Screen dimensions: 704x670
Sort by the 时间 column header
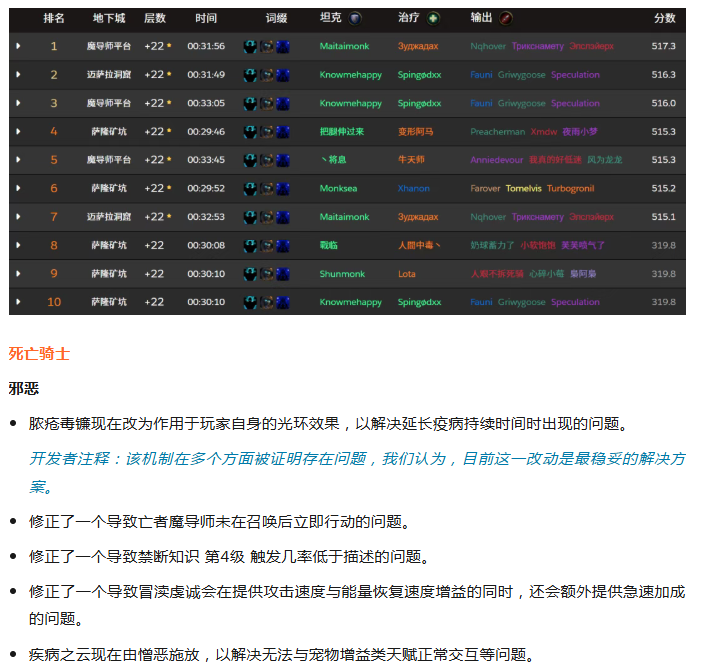[206, 18]
